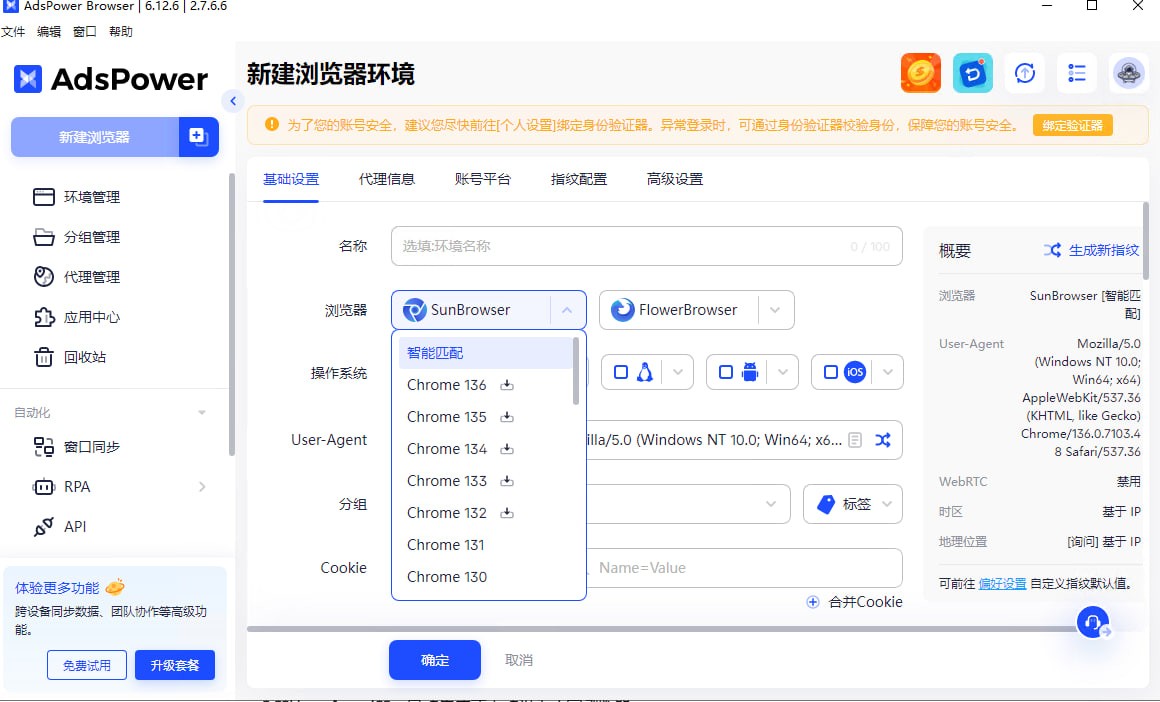This screenshot has width=1160, height=702.
Task: Click the AdsPower logo icon
Action: [28, 78]
